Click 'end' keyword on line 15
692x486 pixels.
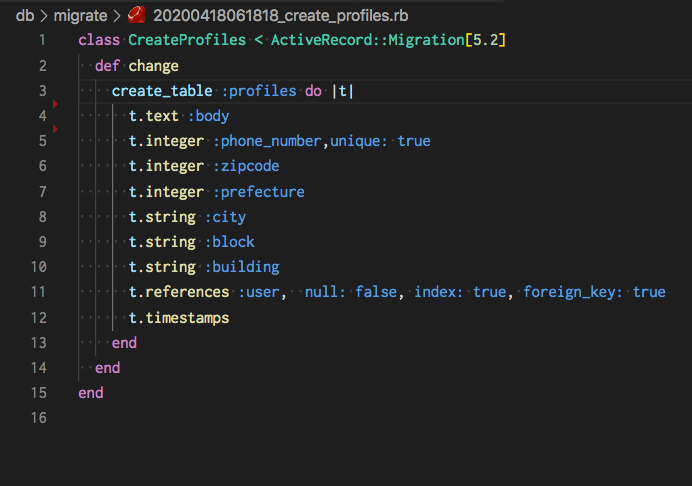tap(90, 393)
